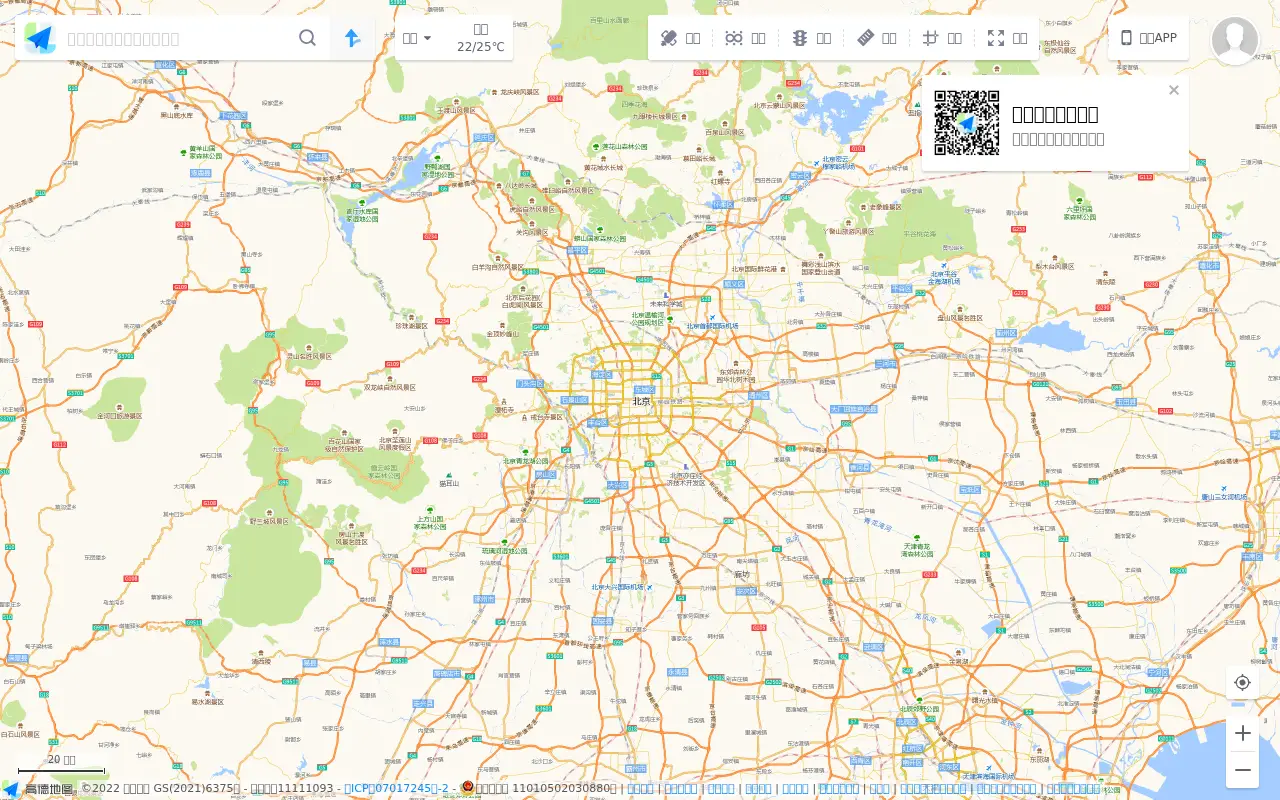Click the 大兴区 district label

[x=618, y=485]
